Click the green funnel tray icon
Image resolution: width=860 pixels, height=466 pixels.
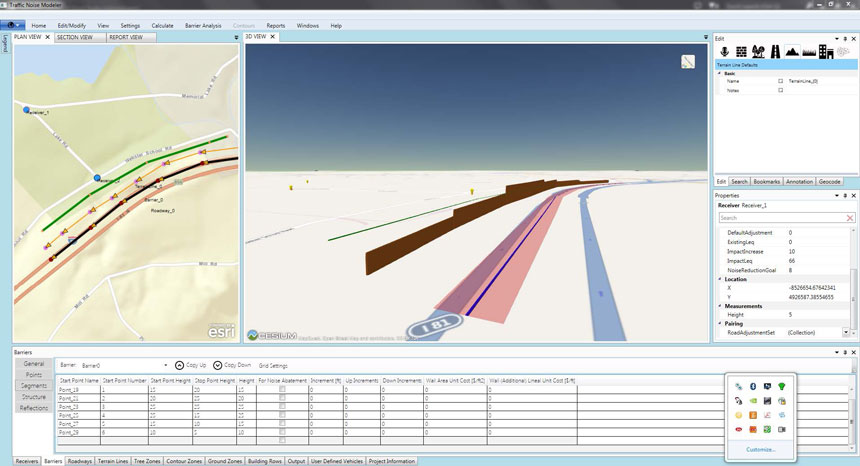pos(782,387)
